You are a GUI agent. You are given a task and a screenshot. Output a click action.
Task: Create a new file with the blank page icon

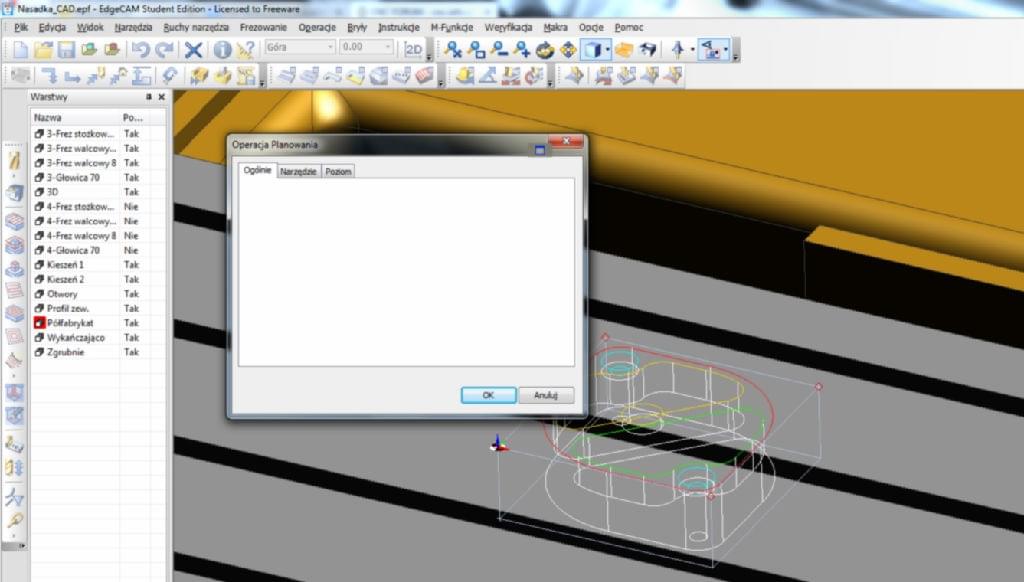pyautogui.click(x=20, y=50)
